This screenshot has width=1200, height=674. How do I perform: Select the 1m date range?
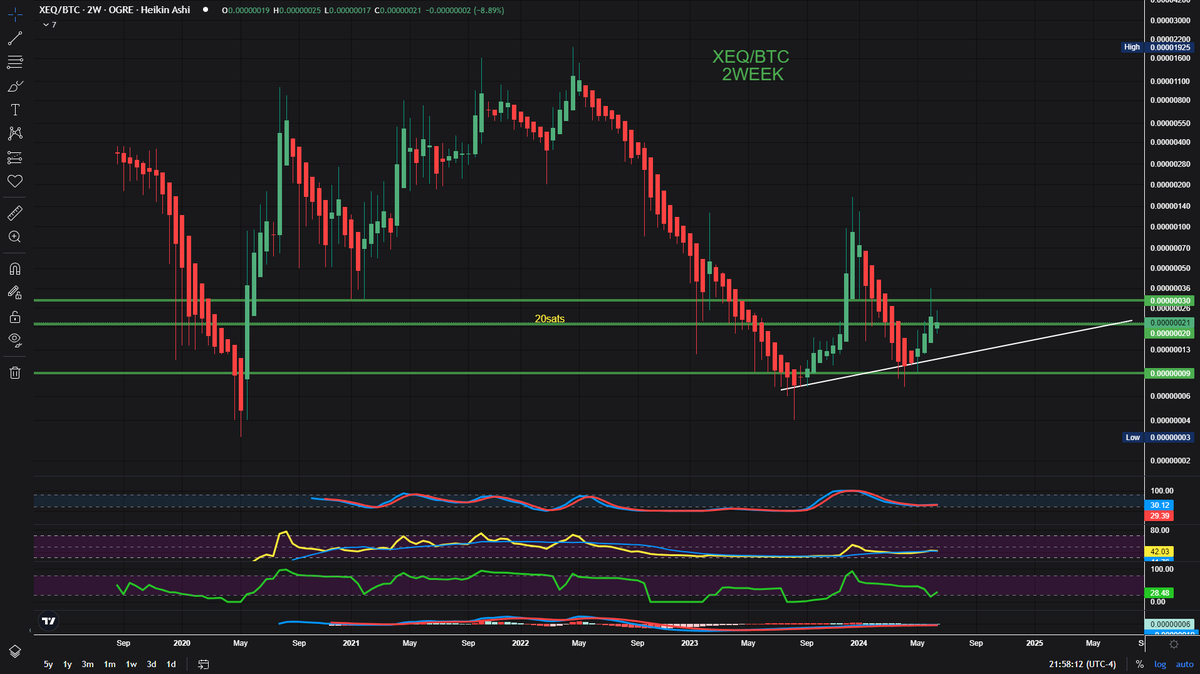click(x=110, y=664)
